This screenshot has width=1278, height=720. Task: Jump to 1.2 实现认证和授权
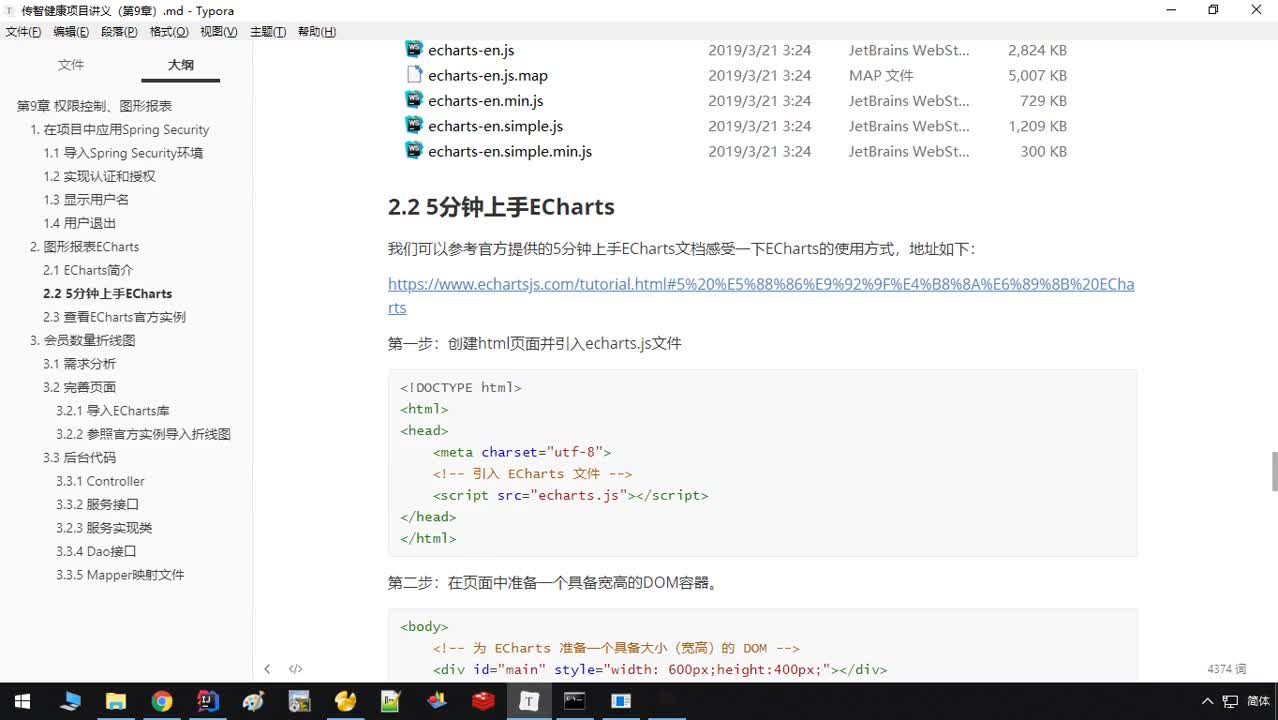click(99, 176)
